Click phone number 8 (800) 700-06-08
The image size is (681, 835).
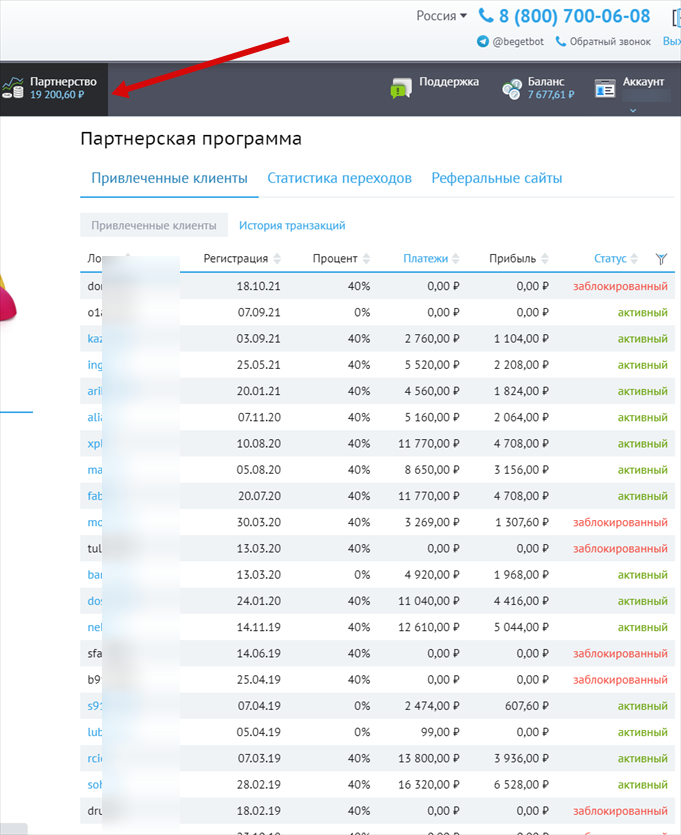(x=575, y=16)
